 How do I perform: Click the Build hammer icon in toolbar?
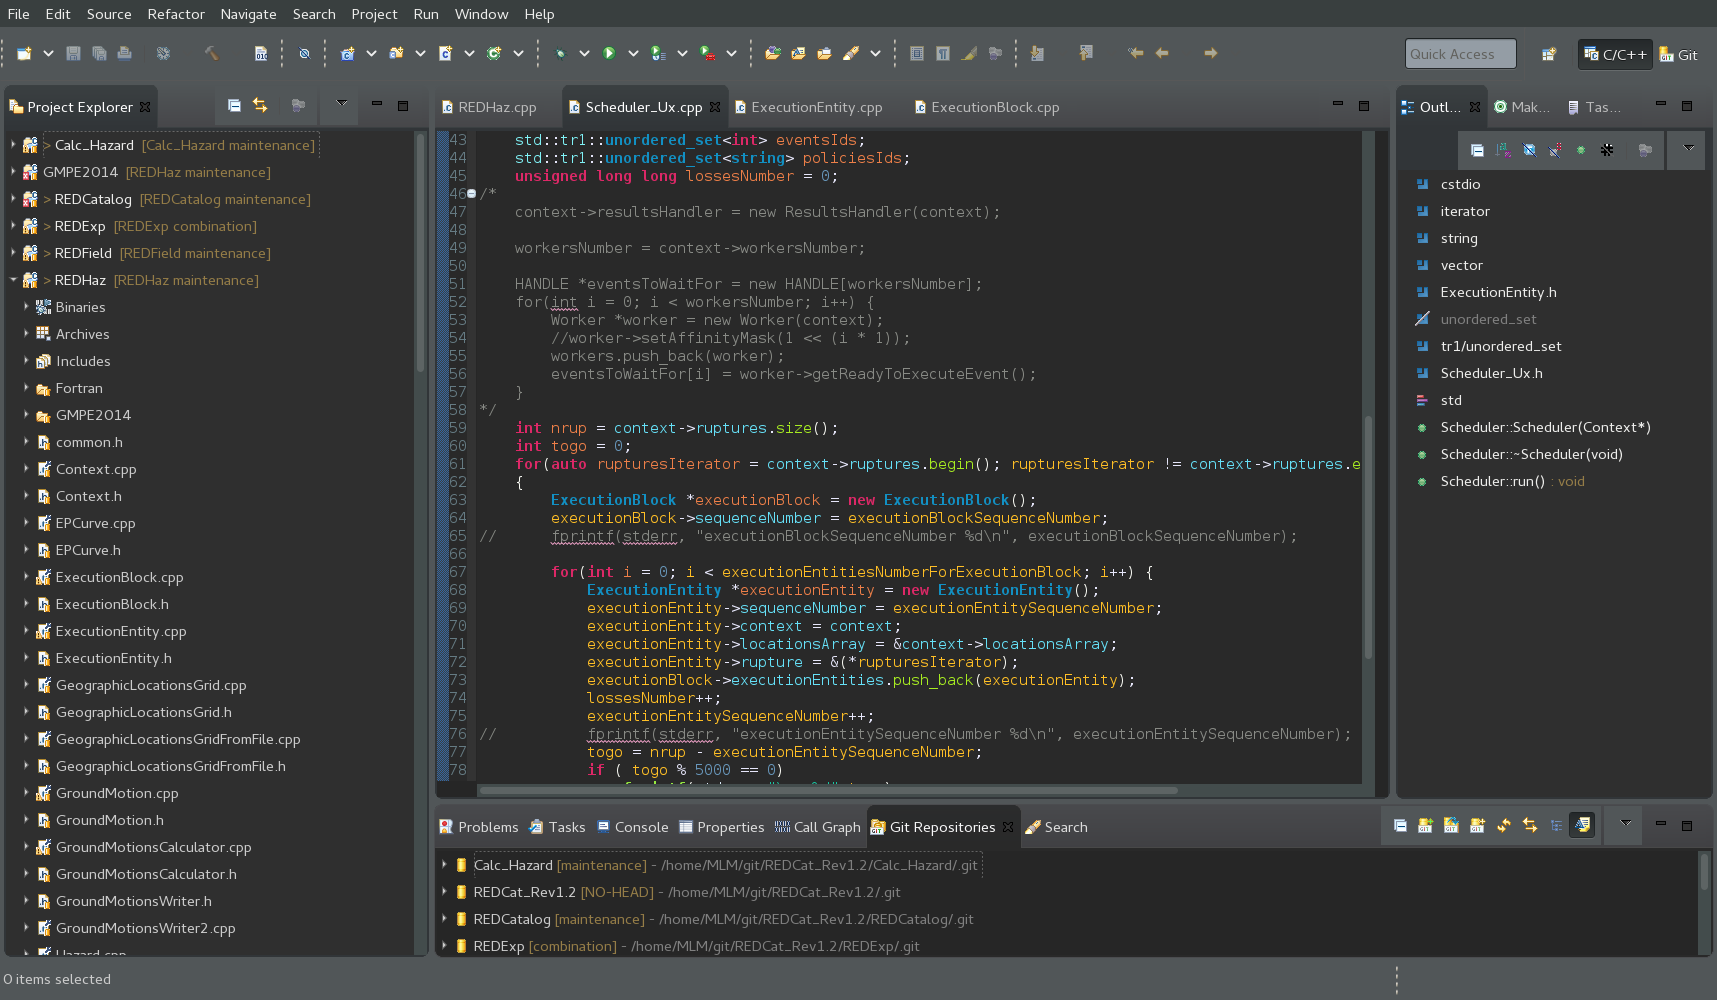(211, 54)
